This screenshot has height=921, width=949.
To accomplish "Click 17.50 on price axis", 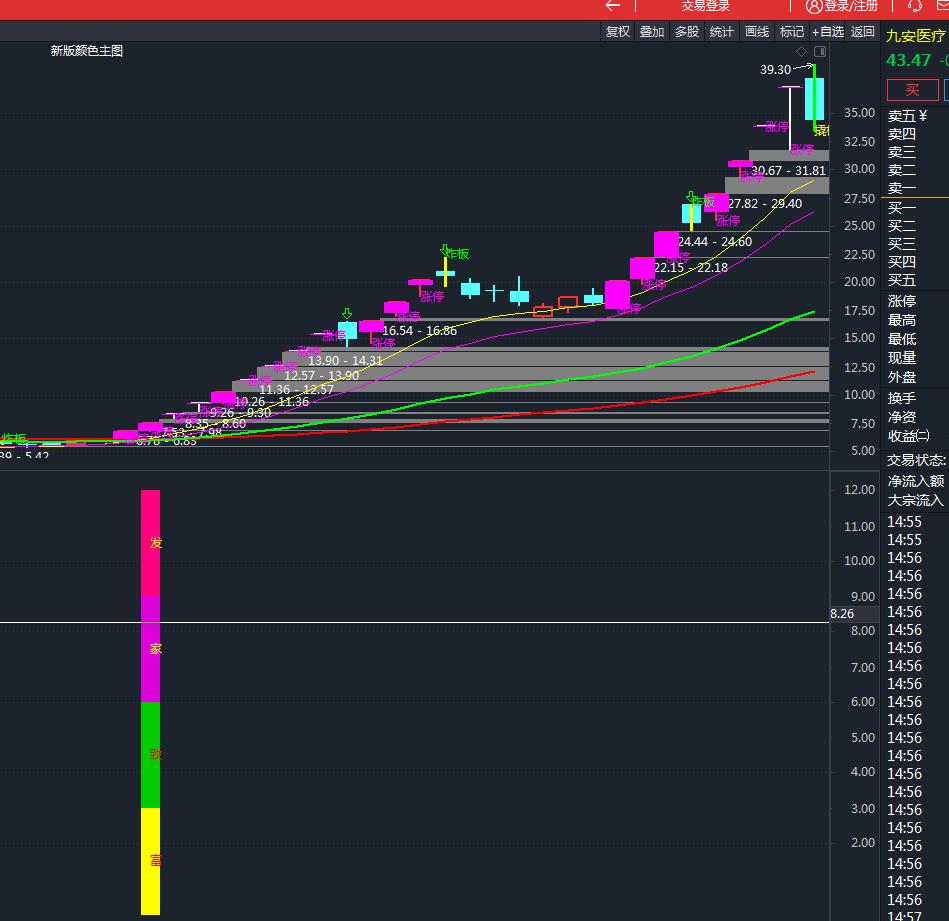I will click(x=859, y=310).
